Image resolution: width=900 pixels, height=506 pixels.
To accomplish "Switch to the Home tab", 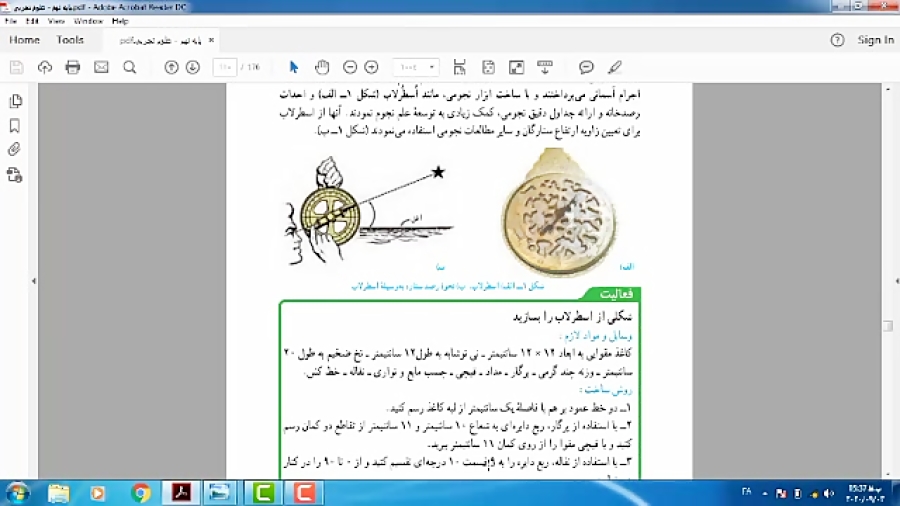I will [24, 40].
